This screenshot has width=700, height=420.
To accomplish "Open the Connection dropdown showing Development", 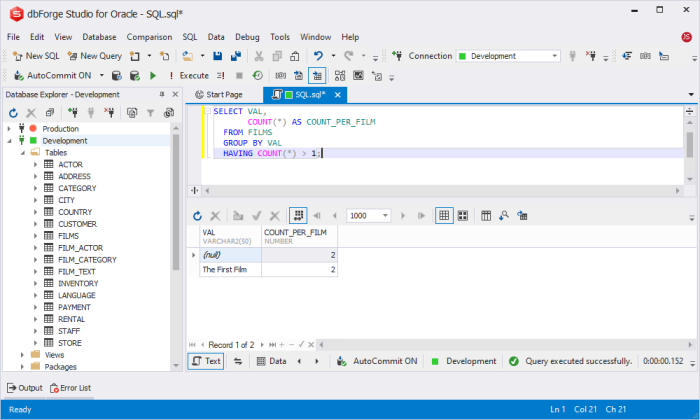I will click(x=509, y=56).
